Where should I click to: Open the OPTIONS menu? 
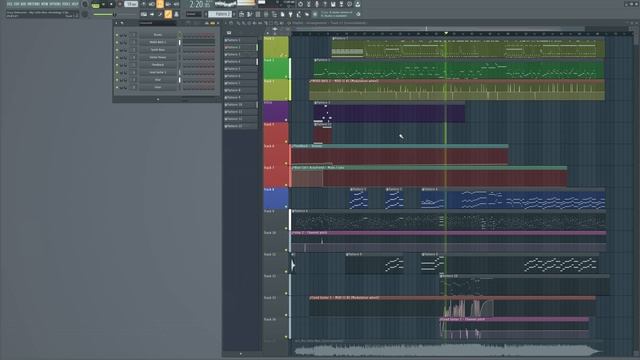55,4
